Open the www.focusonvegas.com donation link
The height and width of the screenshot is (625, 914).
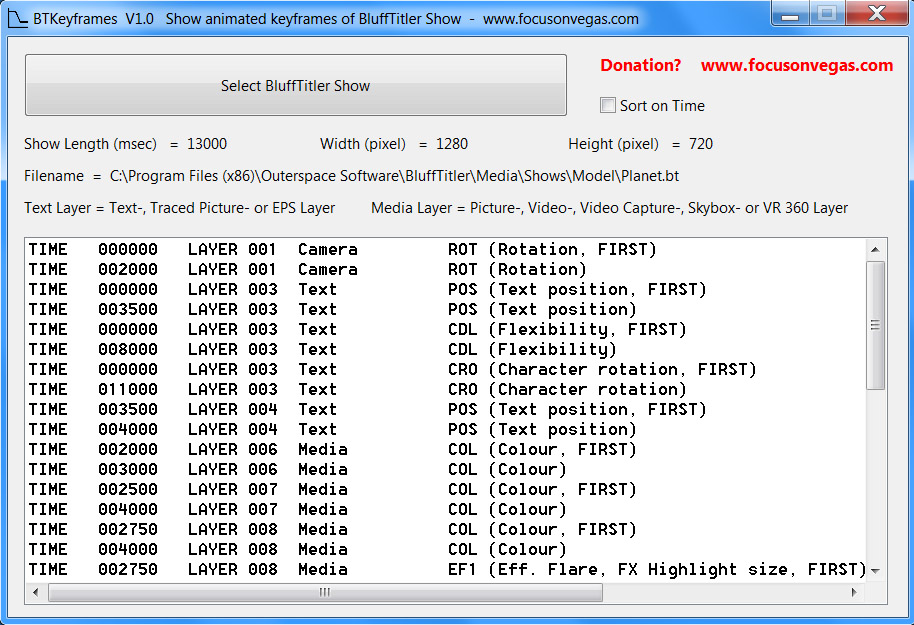pos(796,65)
